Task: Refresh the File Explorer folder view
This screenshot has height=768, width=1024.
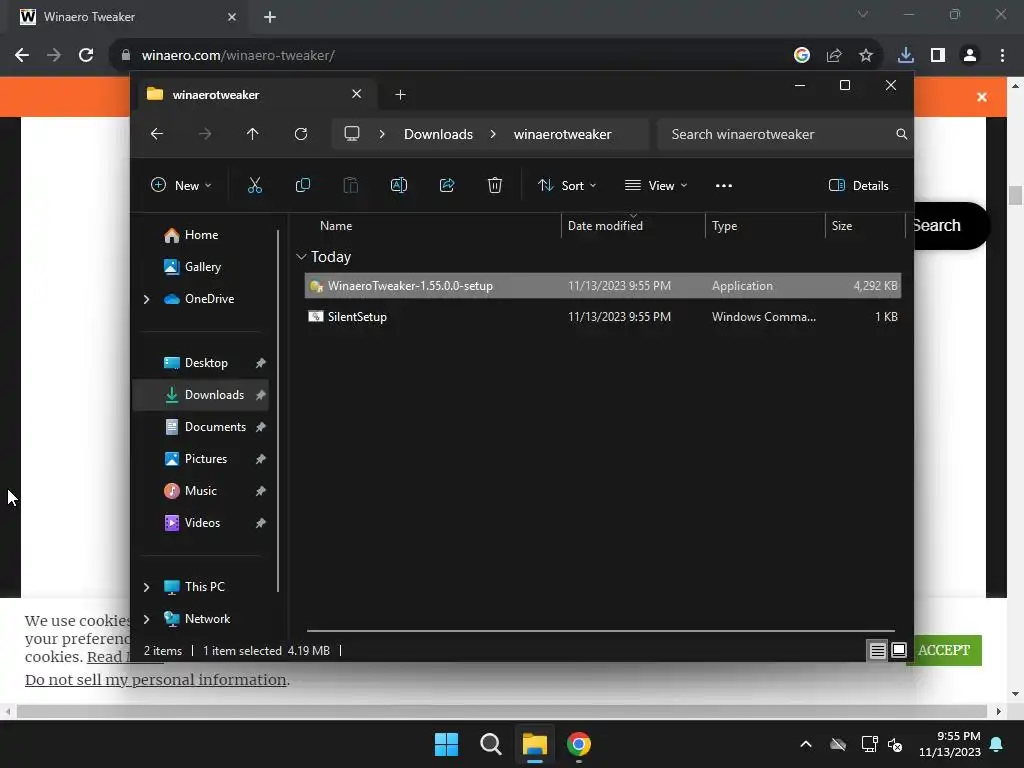Action: pos(301,134)
